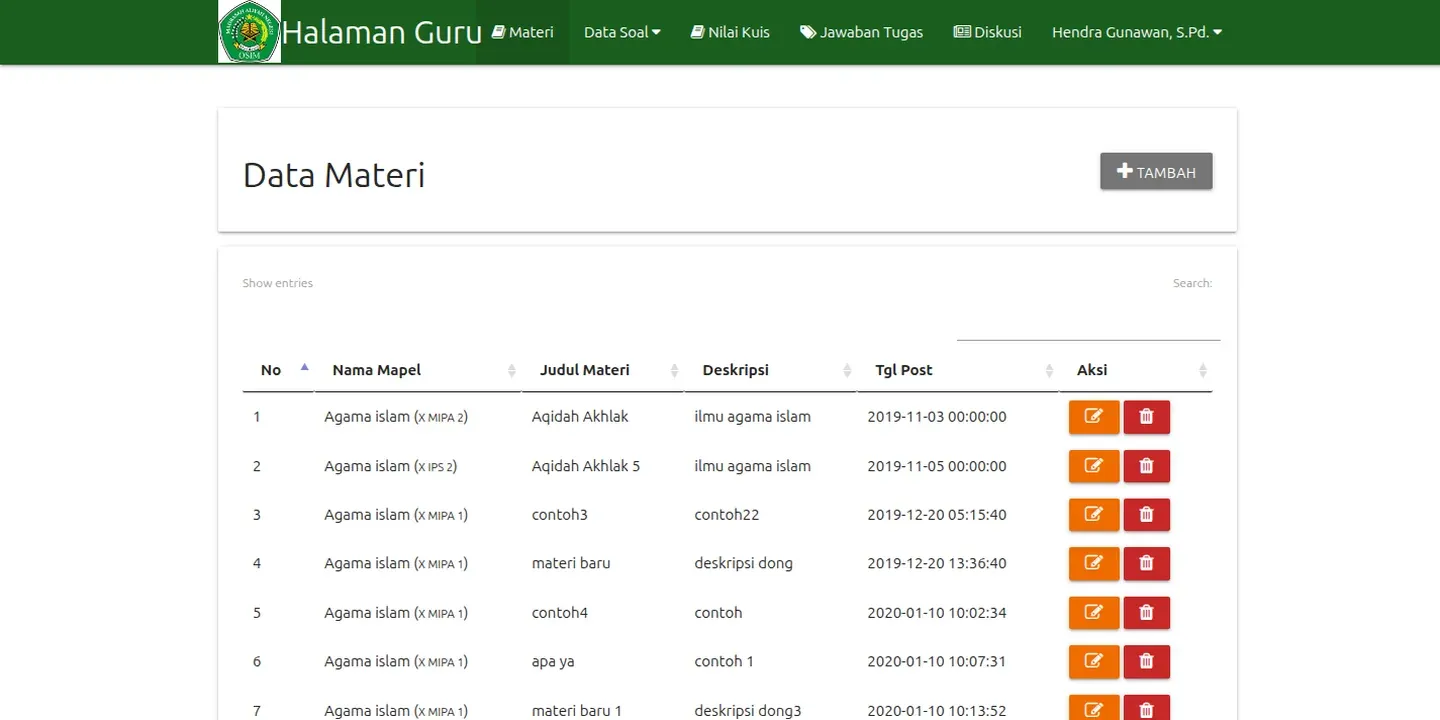Select the 'deskripsi dong' description cell
Screen dimensions: 1440x720
(x=744, y=564)
